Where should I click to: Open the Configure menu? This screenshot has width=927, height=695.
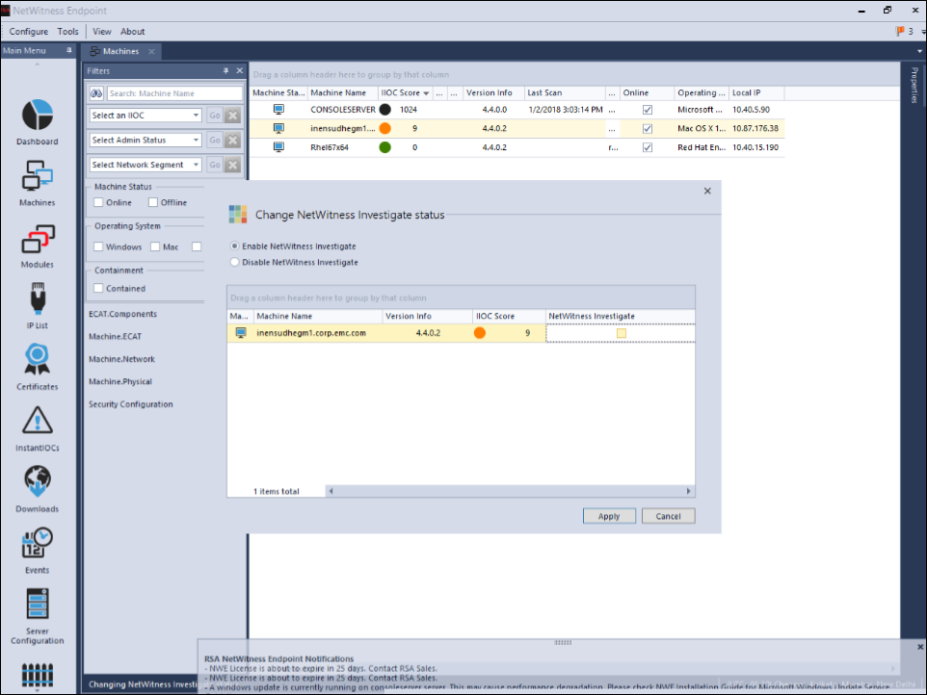pyautogui.click(x=28, y=32)
